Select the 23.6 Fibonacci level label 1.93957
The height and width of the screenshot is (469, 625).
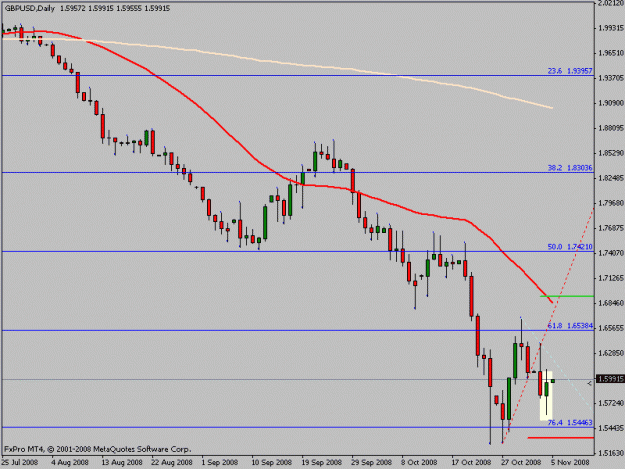click(570, 71)
